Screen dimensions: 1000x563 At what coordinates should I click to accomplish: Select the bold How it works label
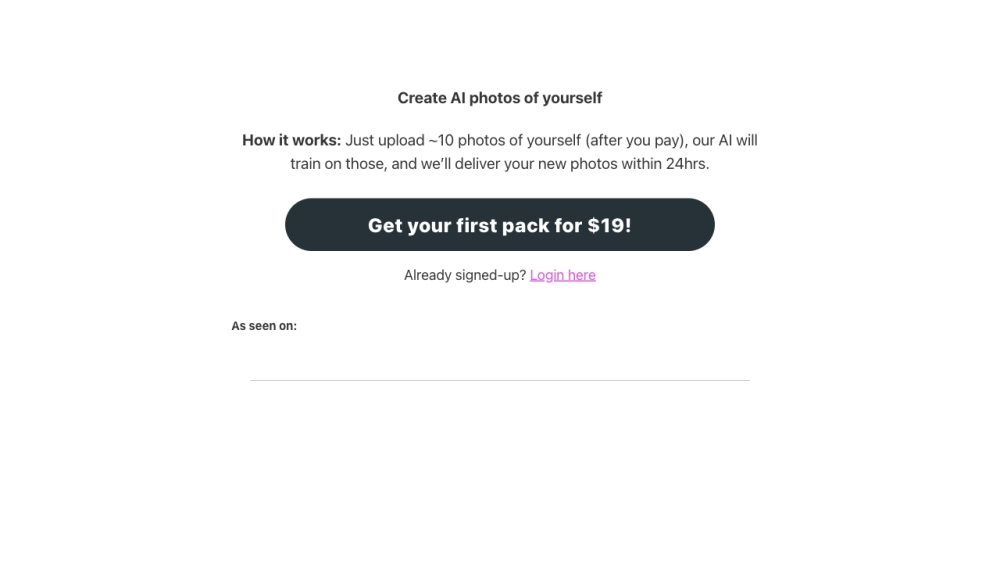(291, 141)
